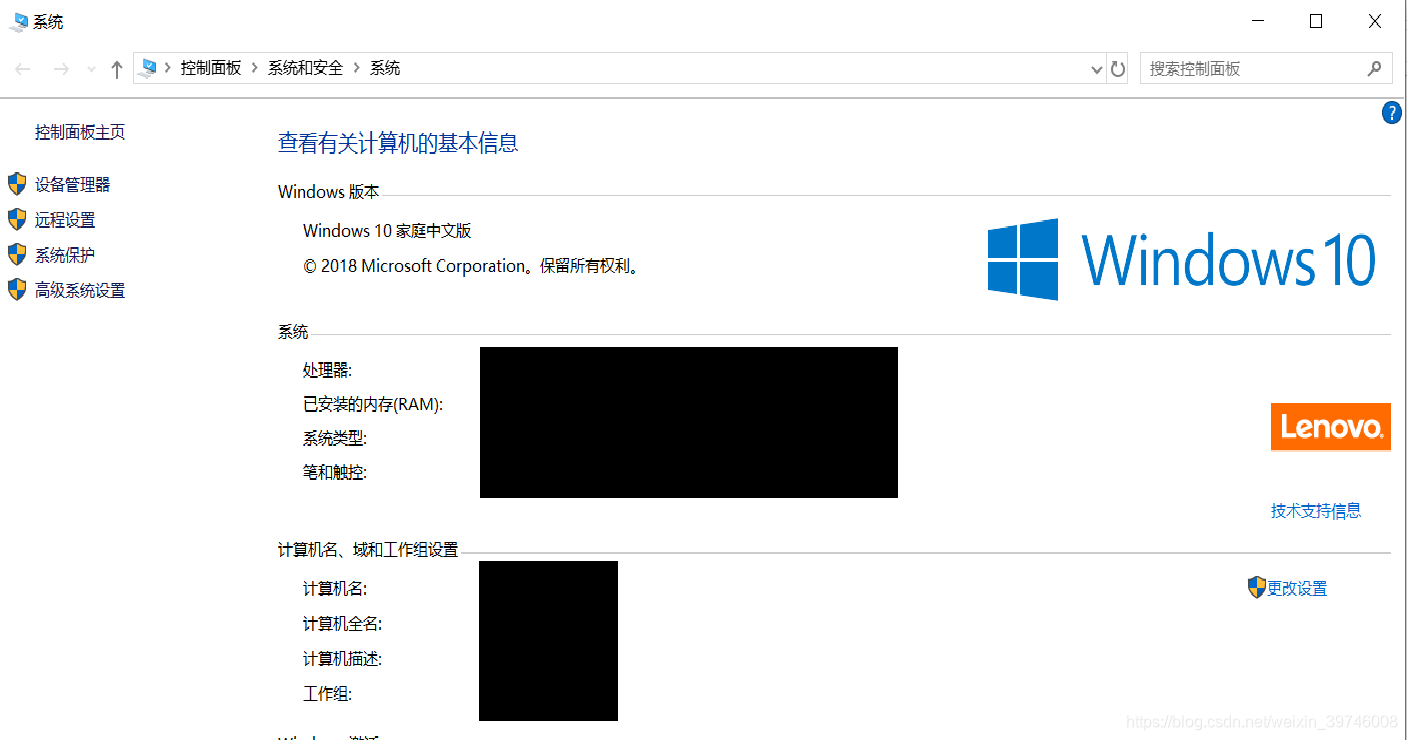Focus the 搜索控制面板 search field

pyautogui.click(x=1266, y=69)
